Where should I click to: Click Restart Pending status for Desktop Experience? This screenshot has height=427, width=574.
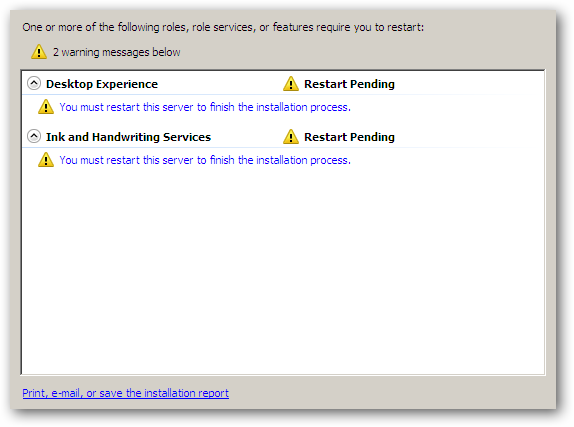349,84
